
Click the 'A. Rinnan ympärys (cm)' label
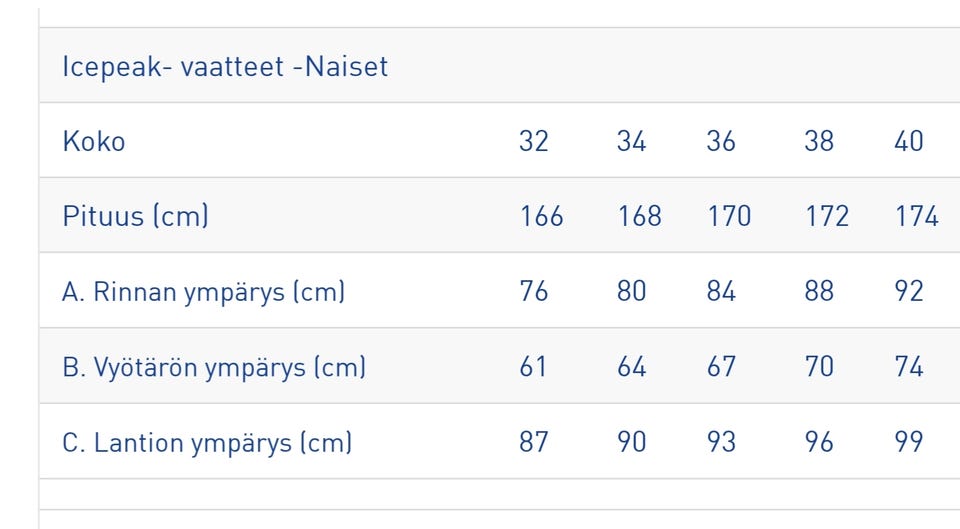(x=204, y=292)
